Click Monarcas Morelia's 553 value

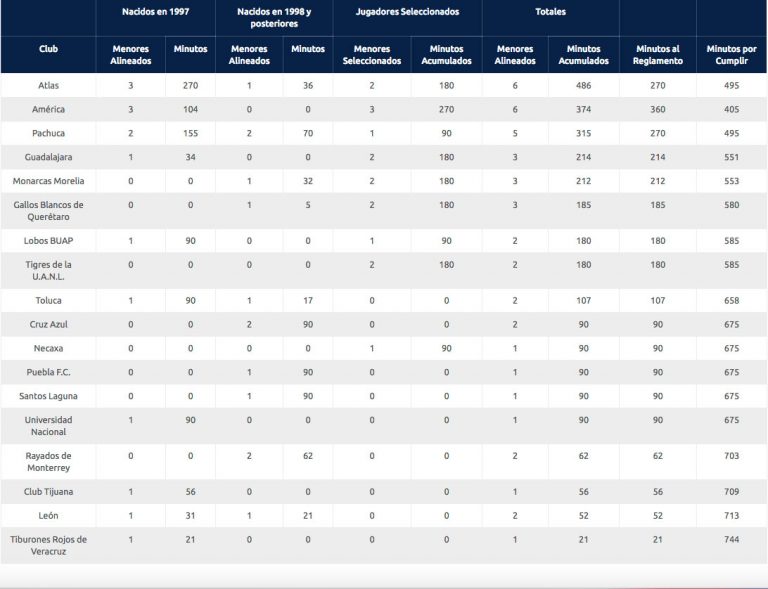pos(732,181)
